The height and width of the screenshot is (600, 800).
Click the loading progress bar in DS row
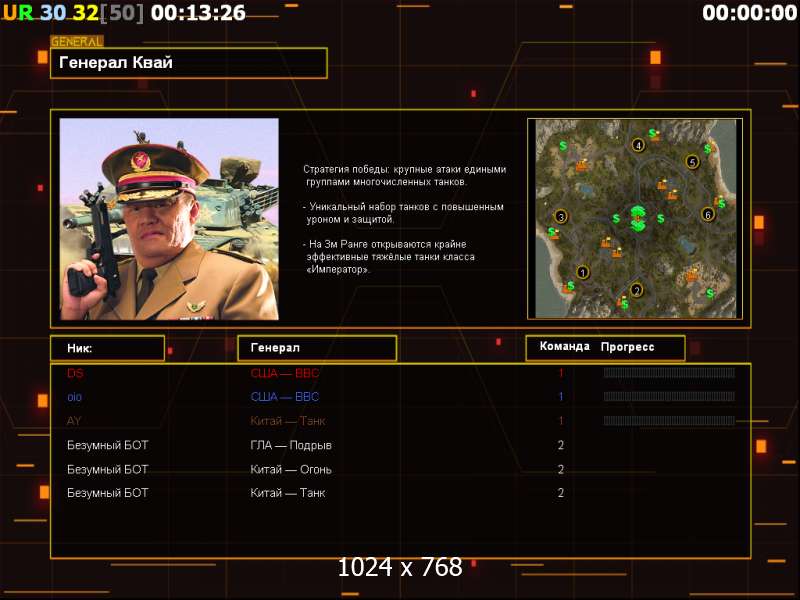pyautogui.click(x=669, y=373)
